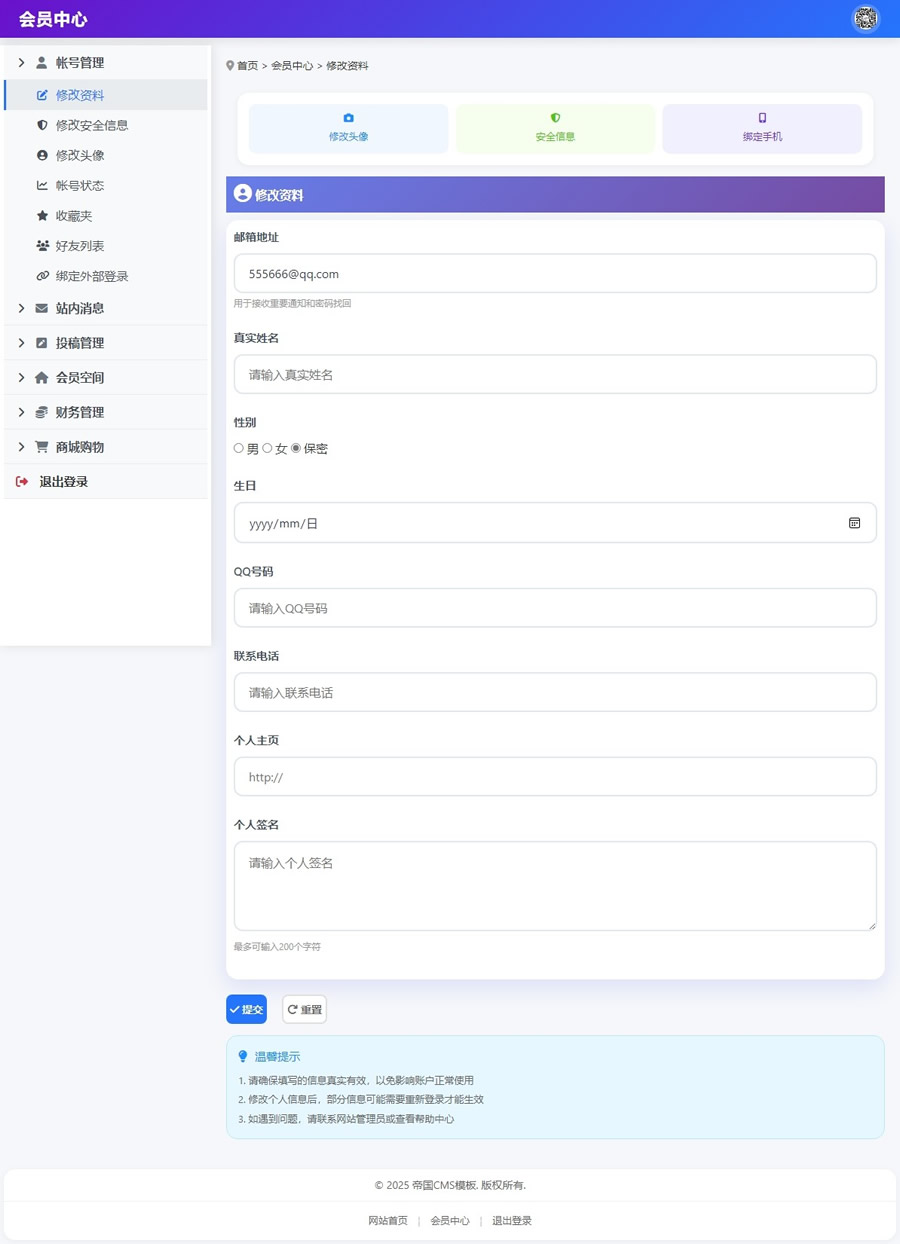Image resolution: width=900 pixels, height=1244 pixels.
Task: Click the 提交 submit button
Action: point(246,1009)
